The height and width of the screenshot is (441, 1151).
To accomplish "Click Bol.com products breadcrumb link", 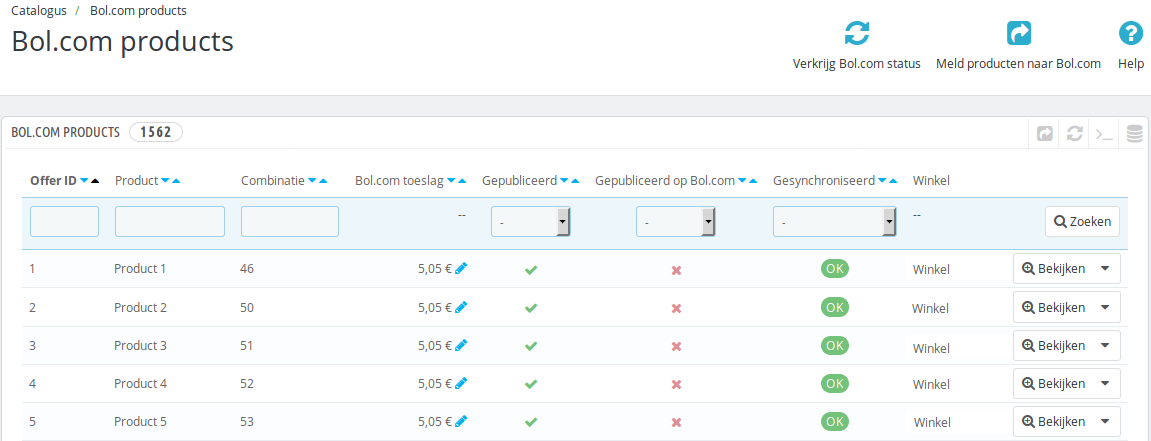I will [x=138, y=11].
